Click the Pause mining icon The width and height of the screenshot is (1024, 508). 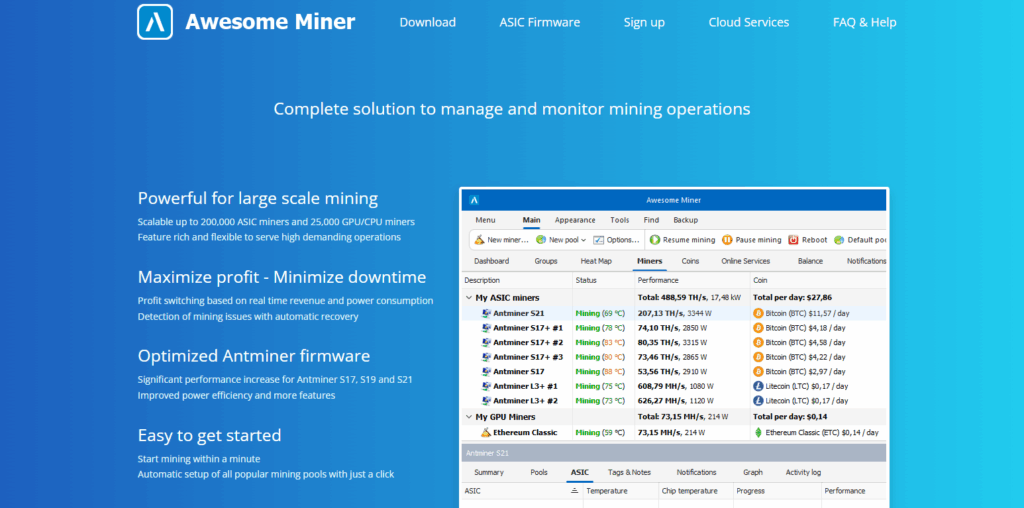pyautogui.click(x=728, y=240)
